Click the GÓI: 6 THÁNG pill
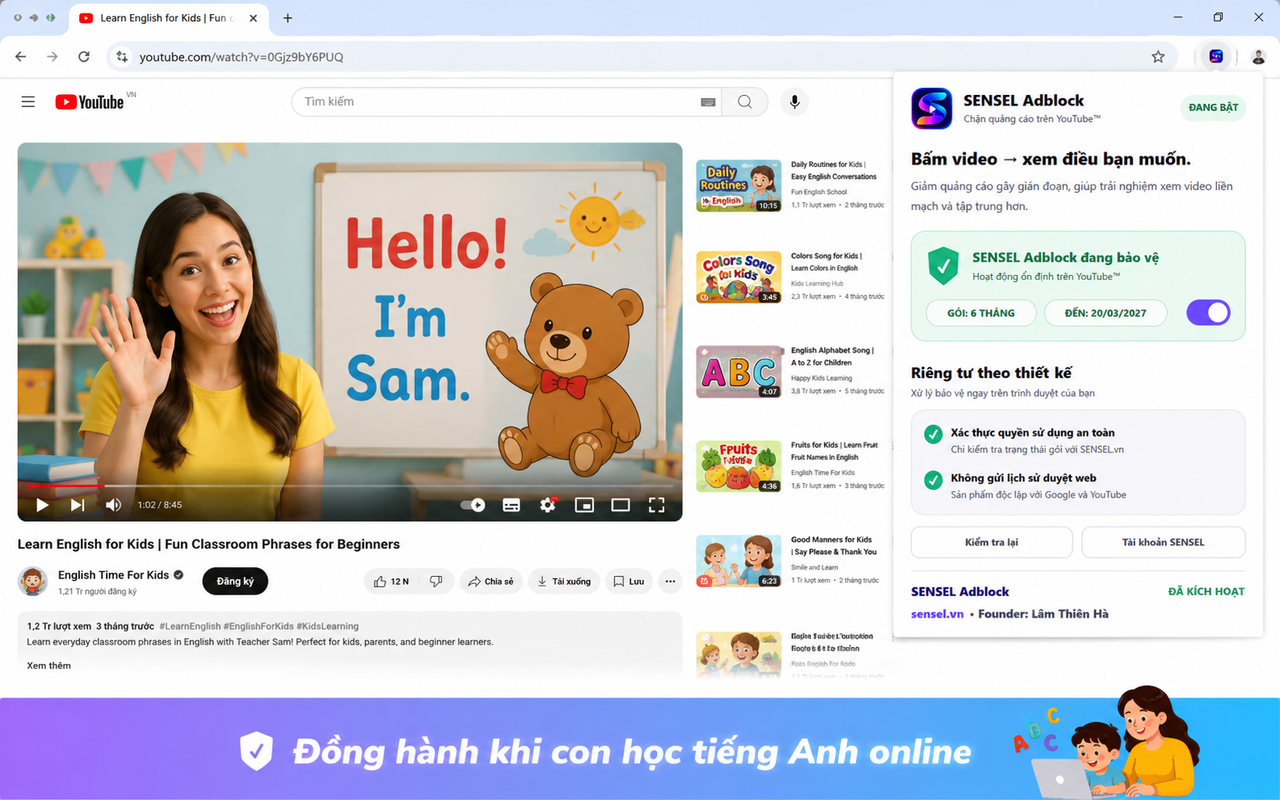This screenshot has height=800, width=1280. [x=981, y=313]
